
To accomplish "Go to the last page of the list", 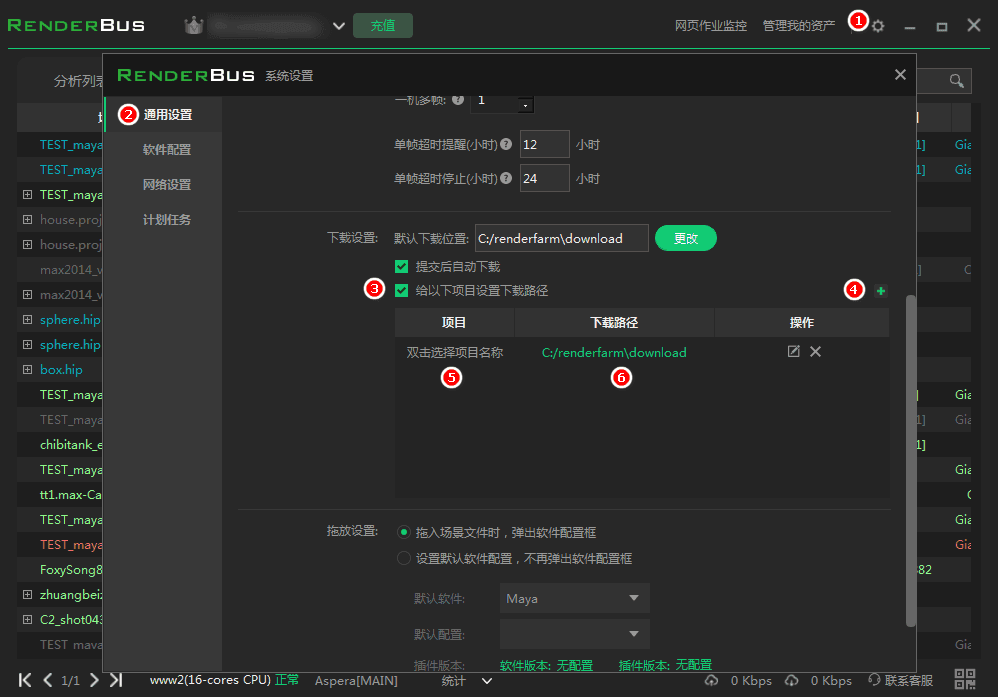I will (x=116, y=680).
